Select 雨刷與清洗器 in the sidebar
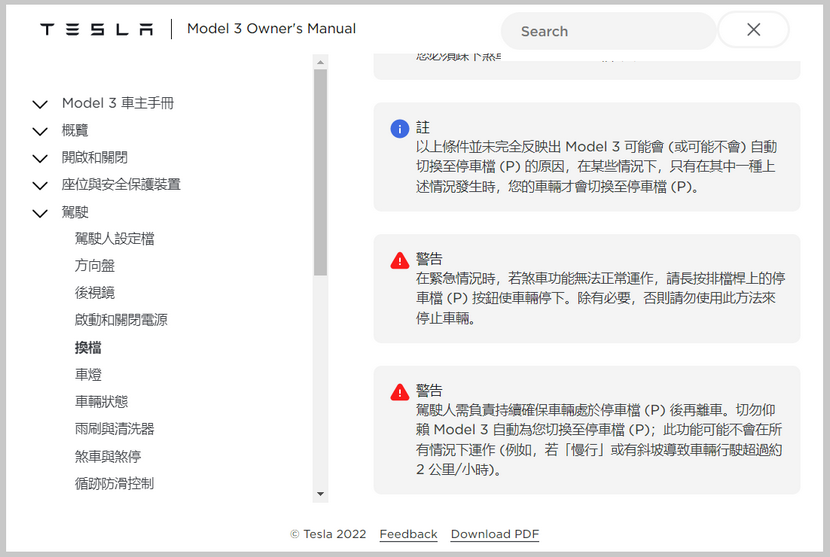This screenshot has width=830, height=557. coord(114,429)
